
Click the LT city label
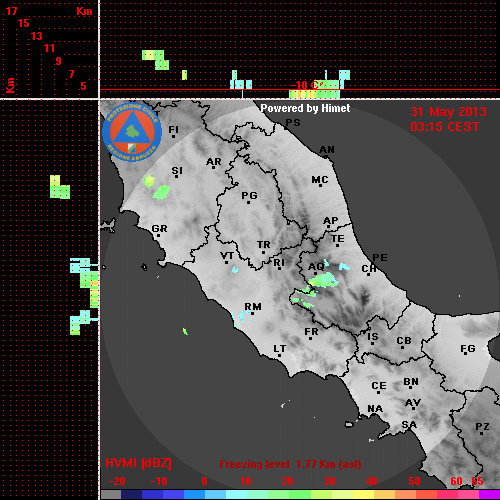280,349
